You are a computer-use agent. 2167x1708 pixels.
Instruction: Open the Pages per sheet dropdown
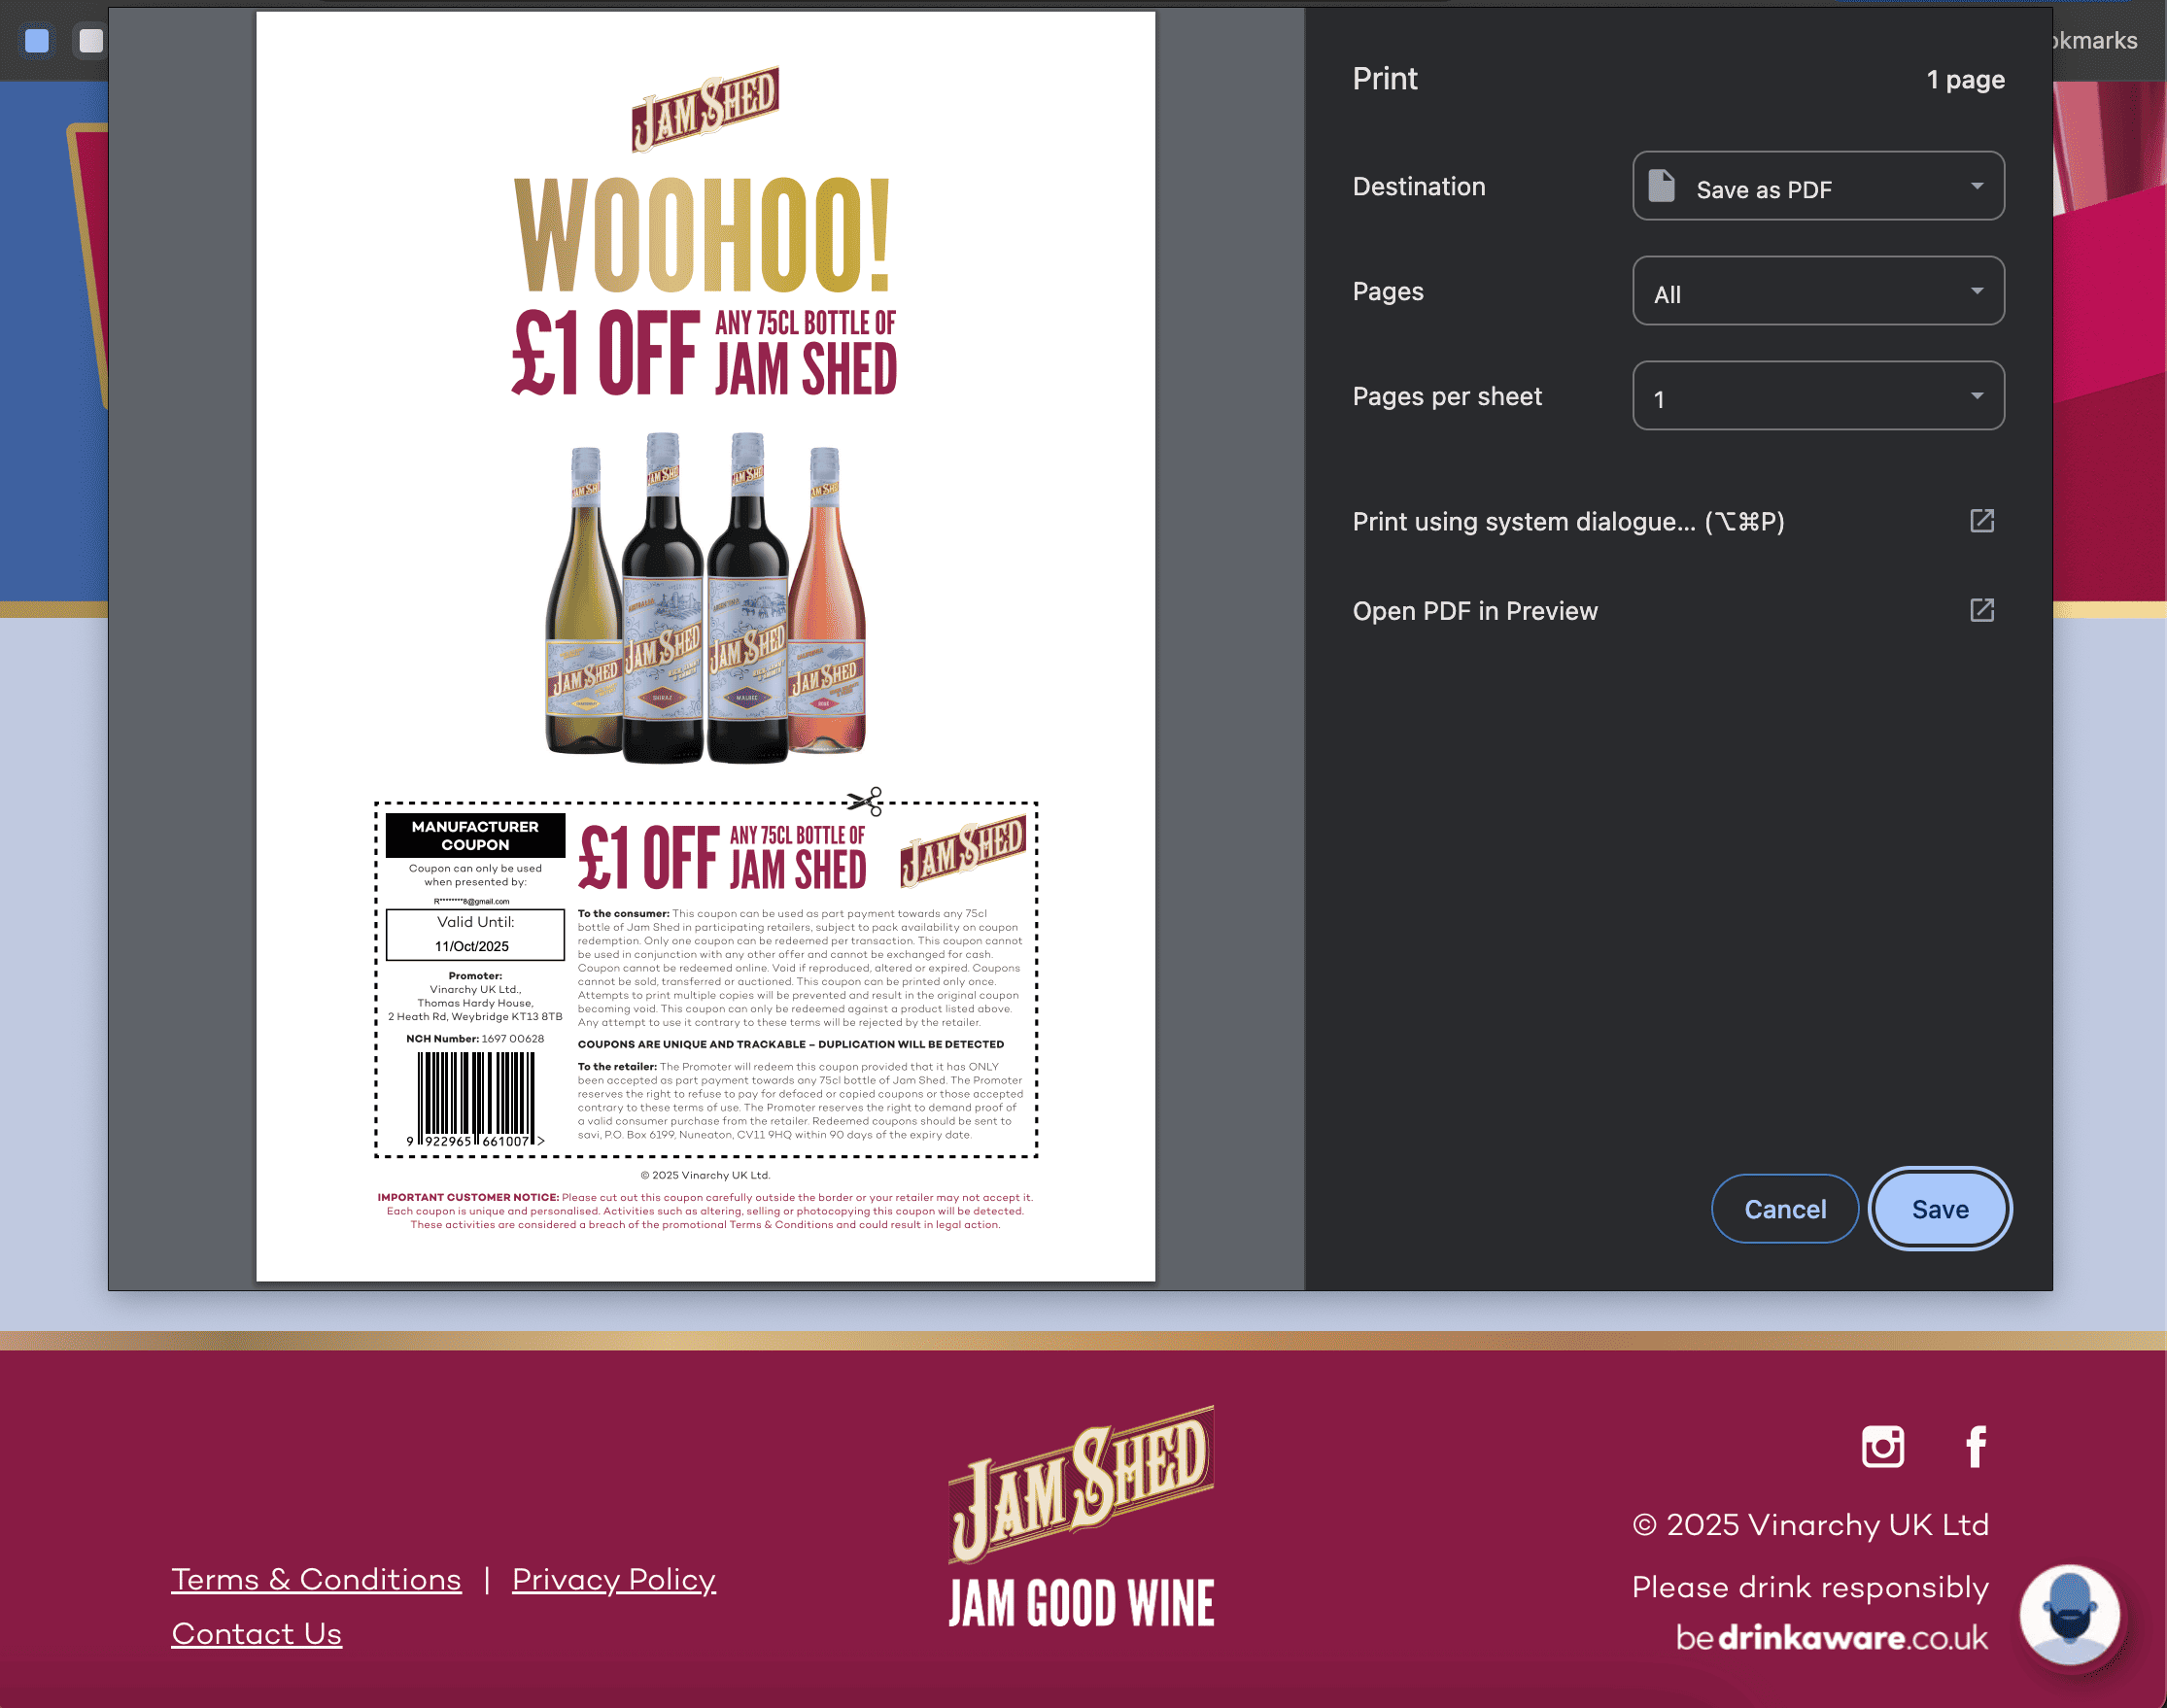[1818, 396]
